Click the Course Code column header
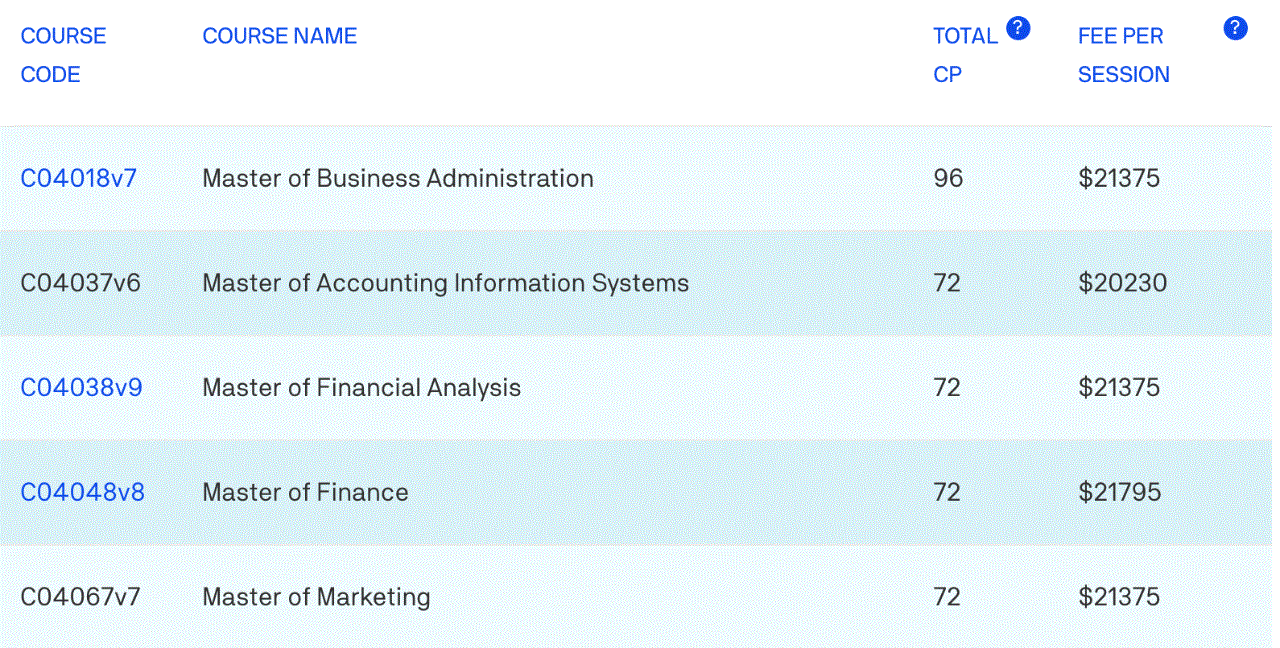 coord(63,55)
